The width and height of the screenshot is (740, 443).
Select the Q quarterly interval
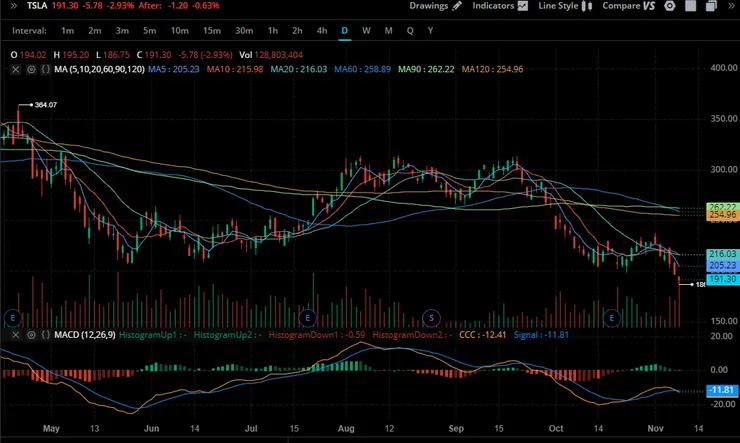(410, 31)
